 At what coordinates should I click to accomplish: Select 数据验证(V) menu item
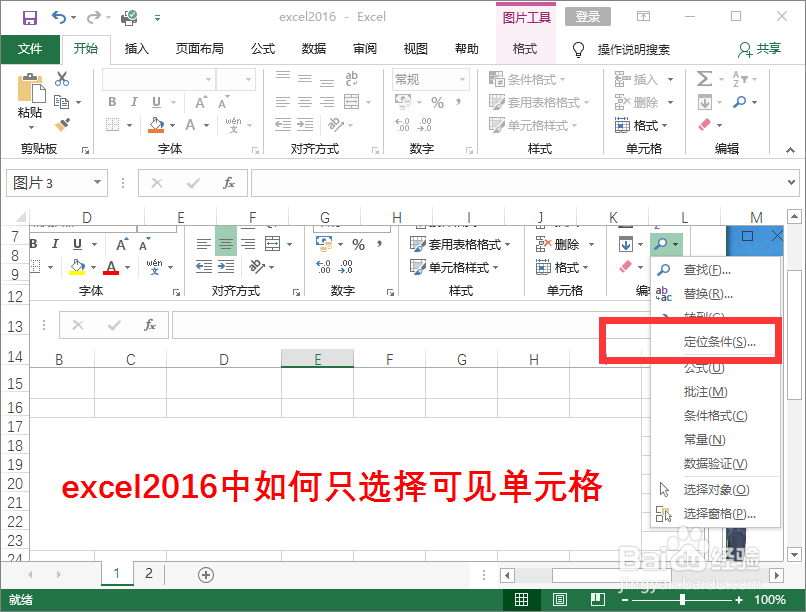(716, 464)
